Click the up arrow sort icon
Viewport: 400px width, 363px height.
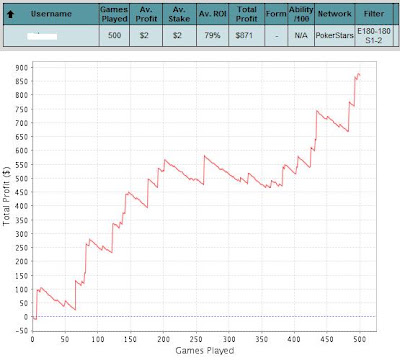coord(10,14)
